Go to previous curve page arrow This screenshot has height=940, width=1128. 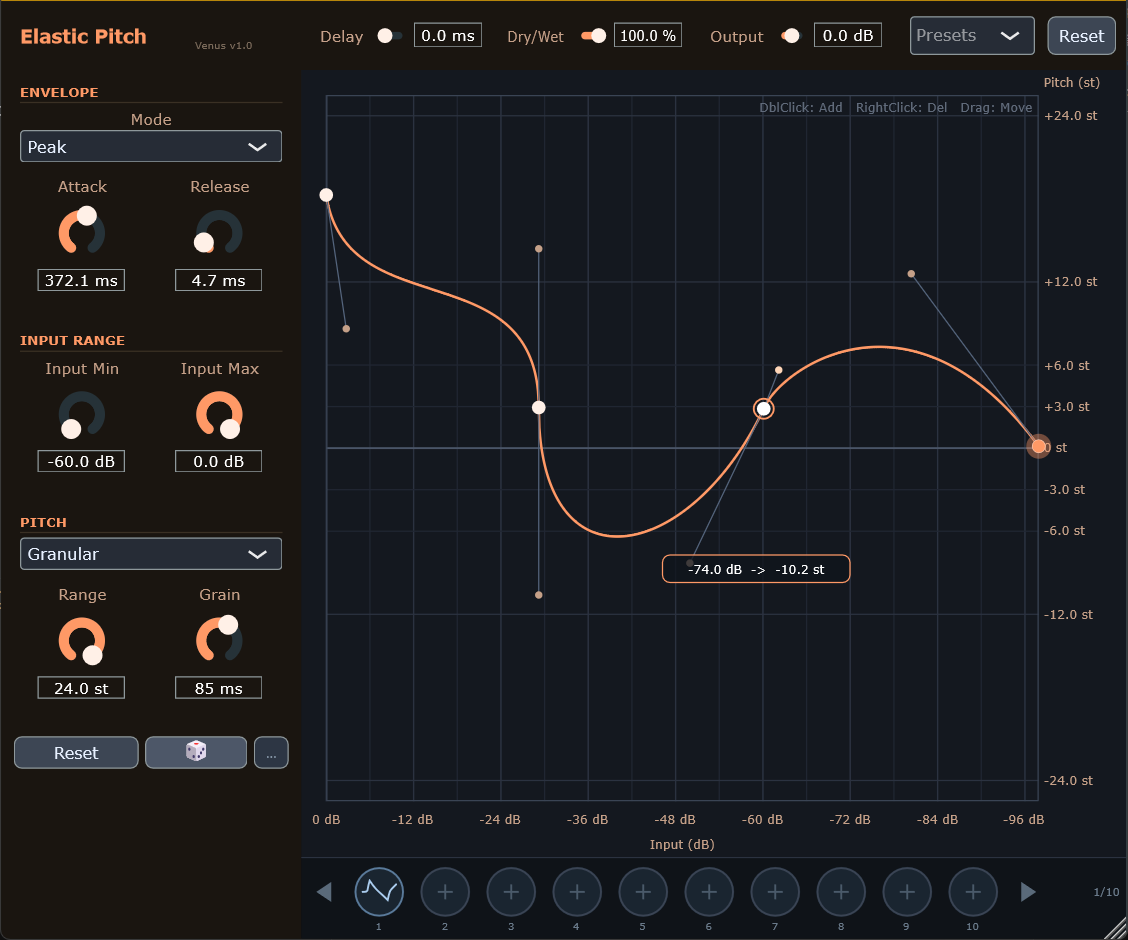click(324, 892)
